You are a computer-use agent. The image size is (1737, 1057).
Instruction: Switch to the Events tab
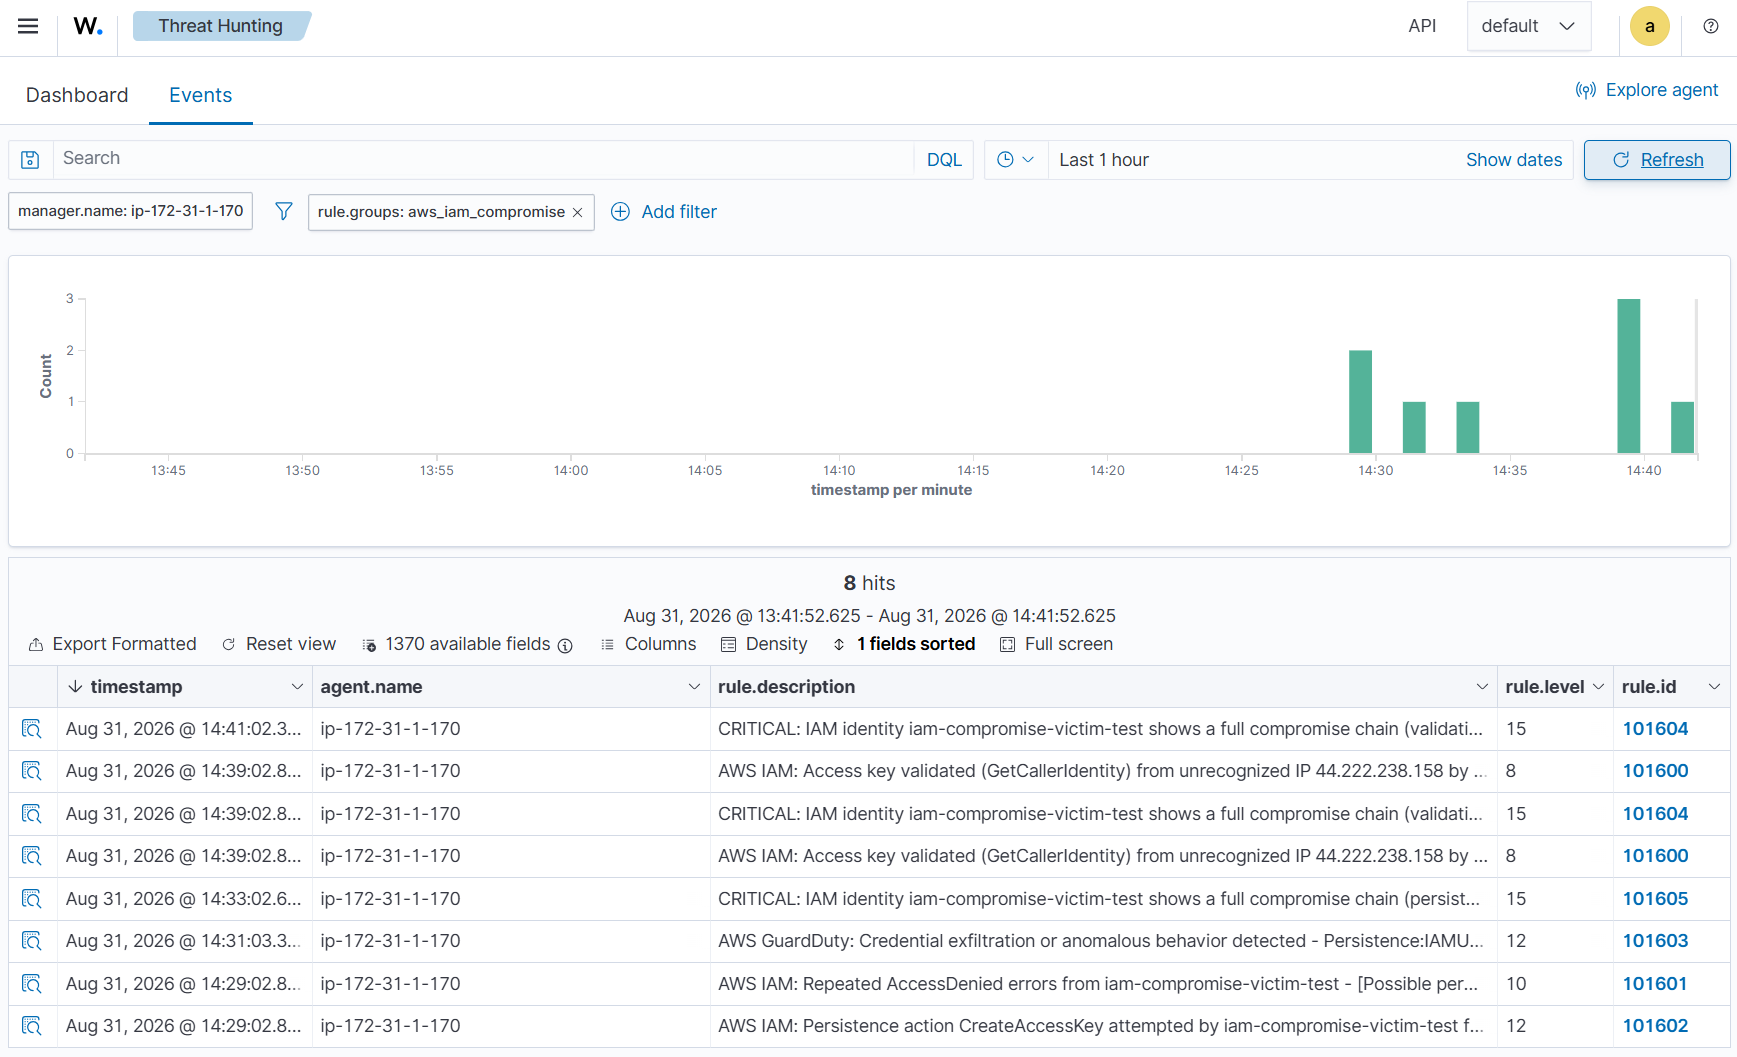click(x=201, y=95)
